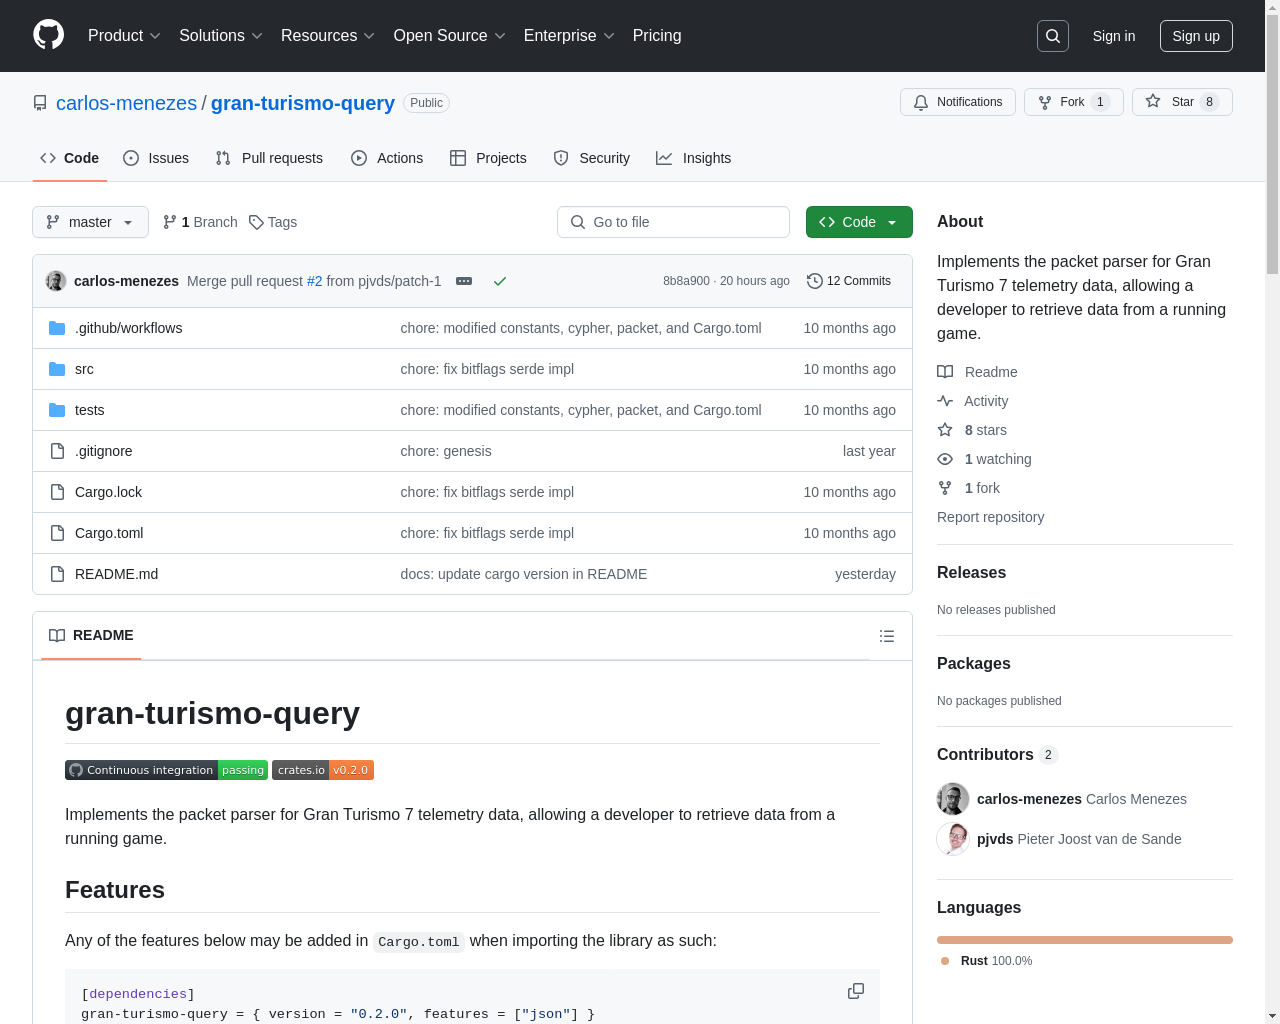The width and height of the screenshot is (1280, 1024).
Task: View 1 watching in About
Action: (x=984, y=459)
